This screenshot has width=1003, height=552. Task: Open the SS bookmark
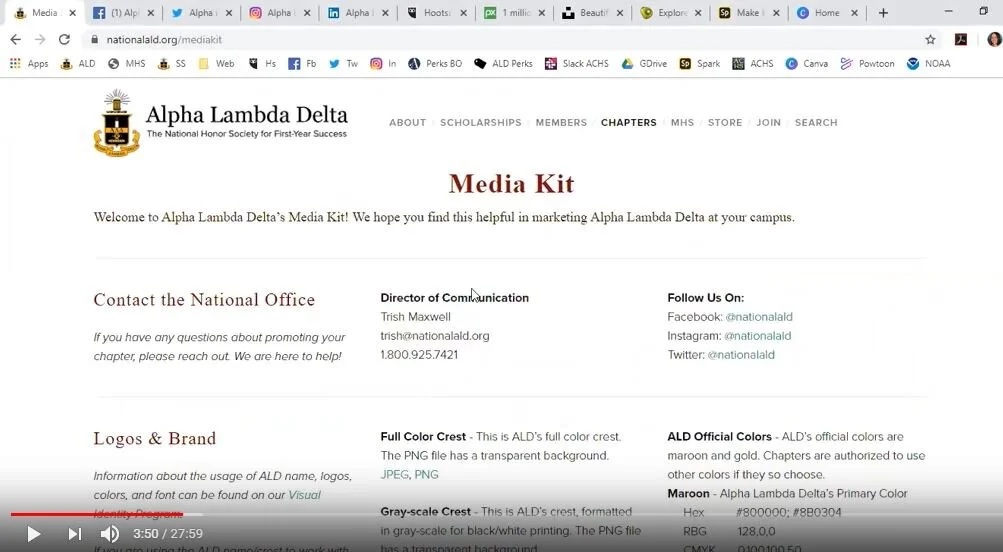(172, 63)
